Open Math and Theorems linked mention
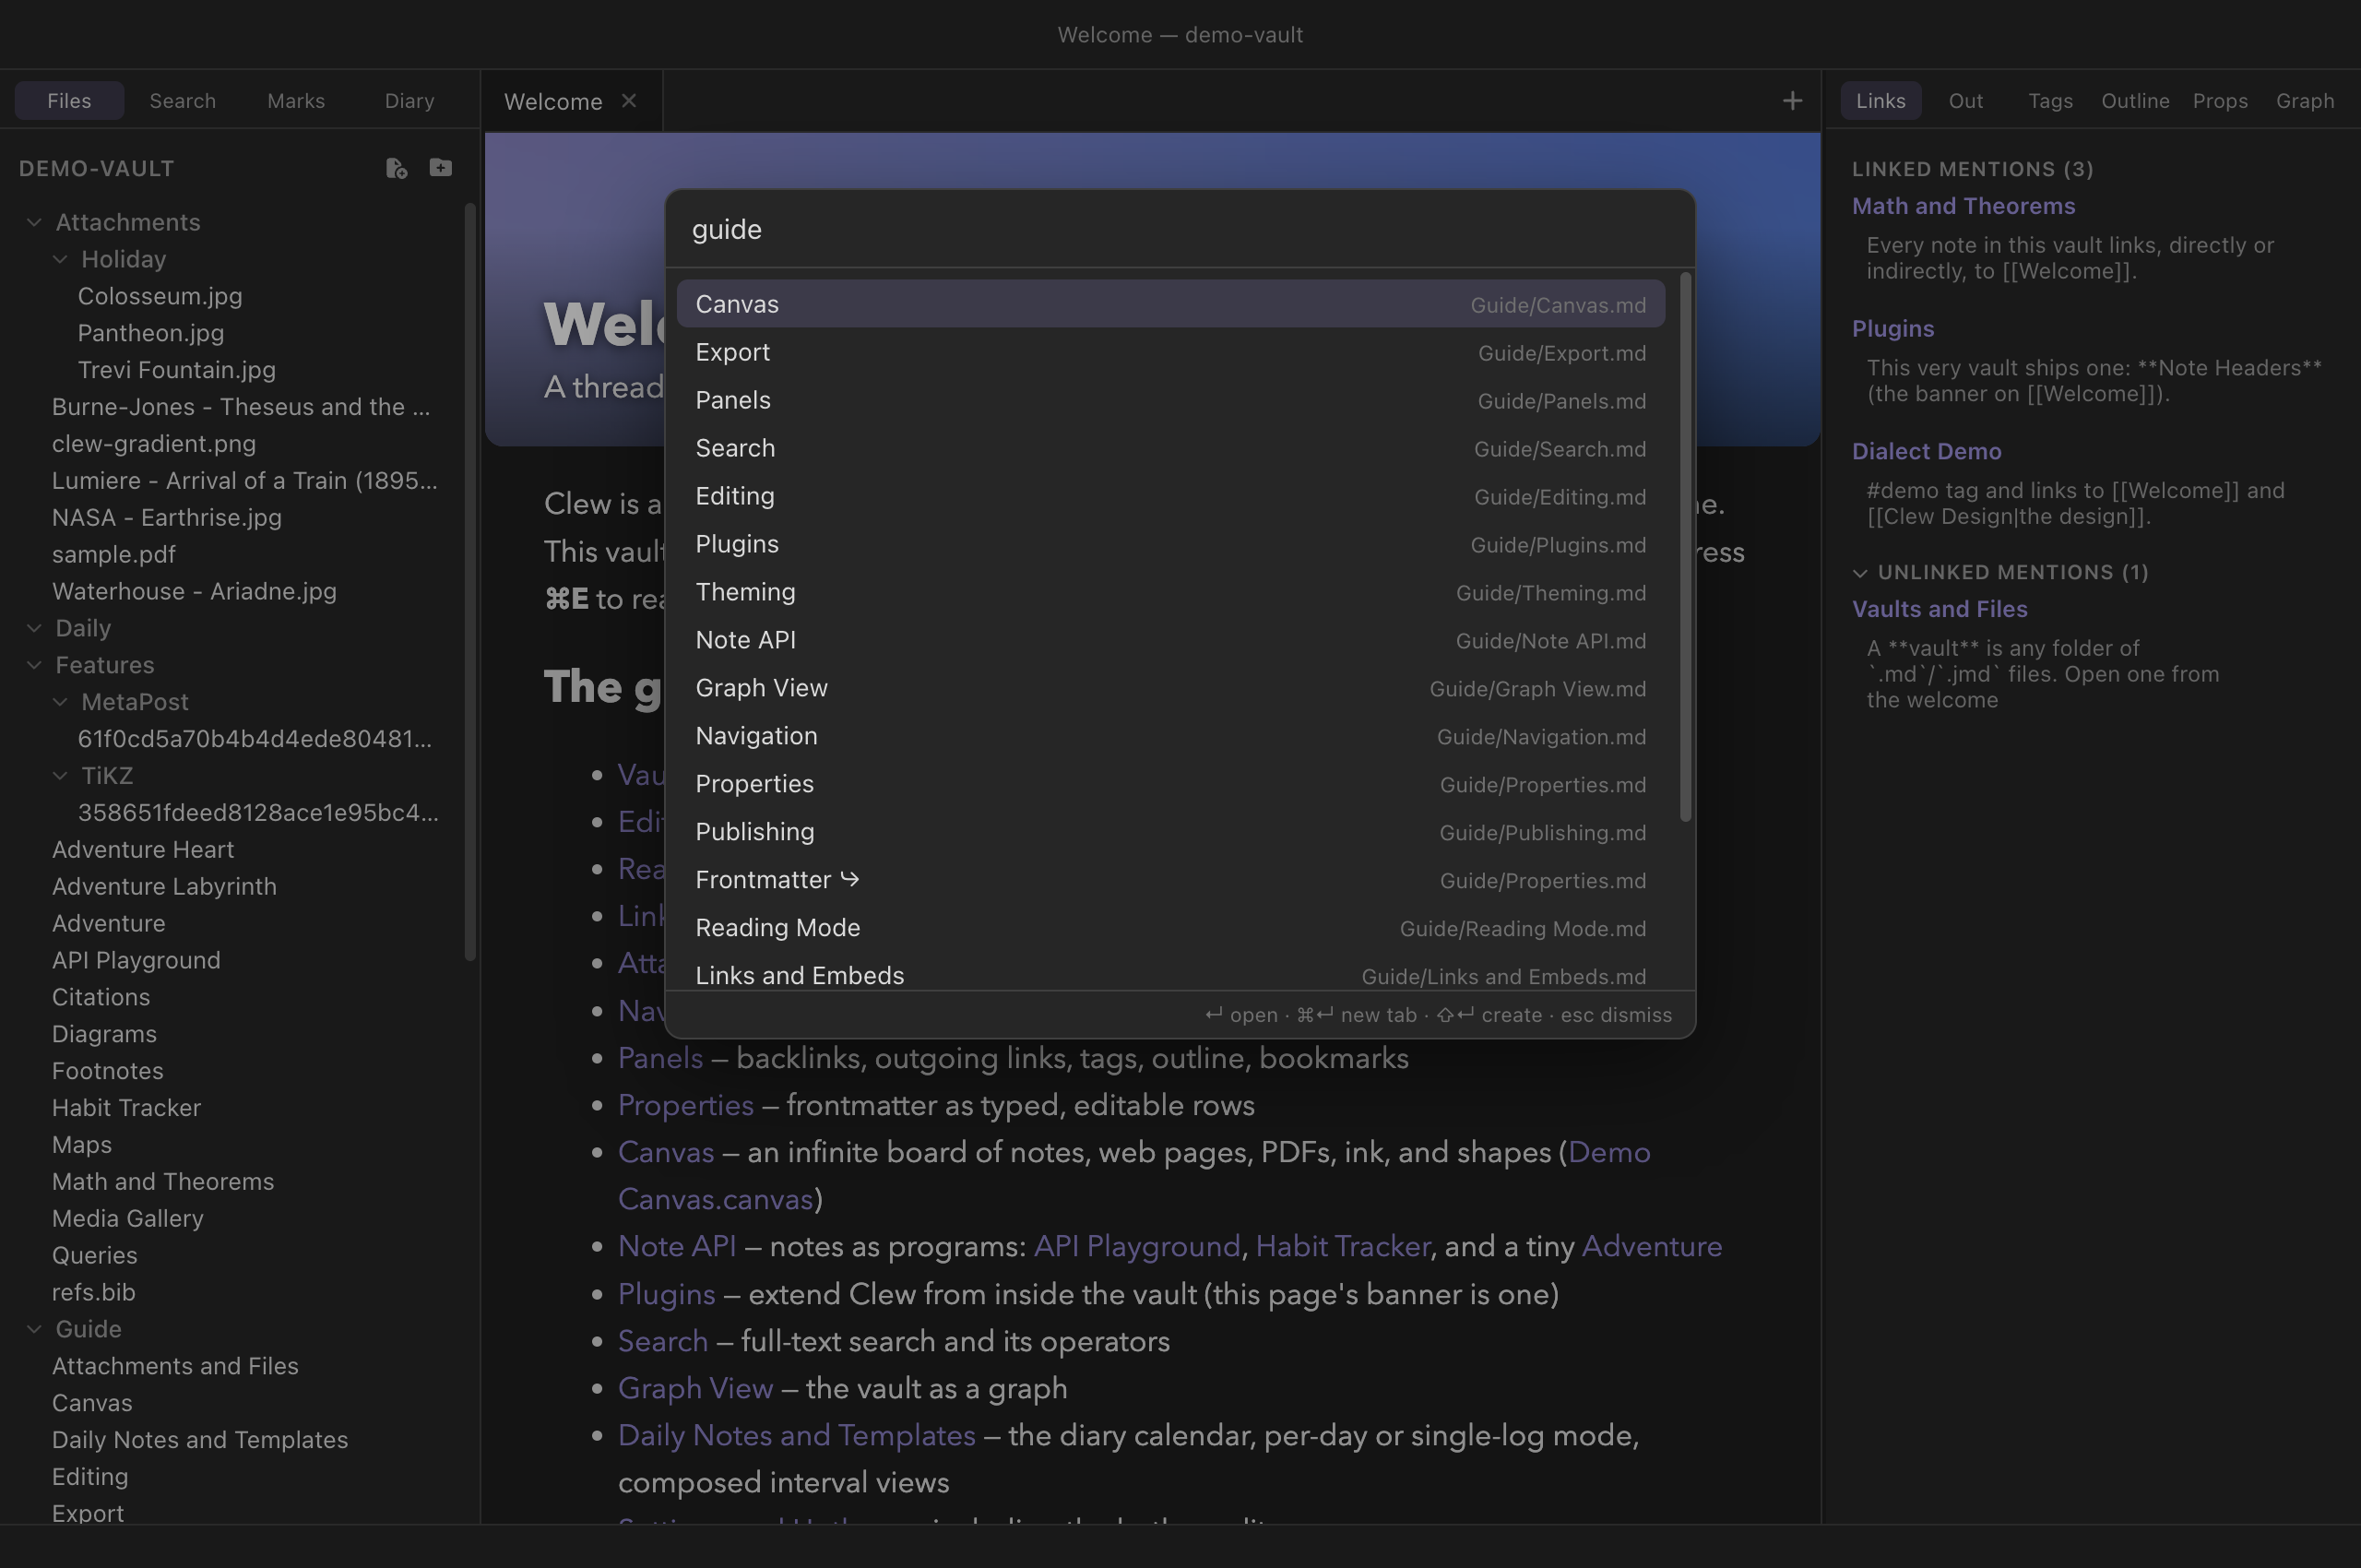The height and width of the screenshot is (1568, 2361). coord(1963,206)
